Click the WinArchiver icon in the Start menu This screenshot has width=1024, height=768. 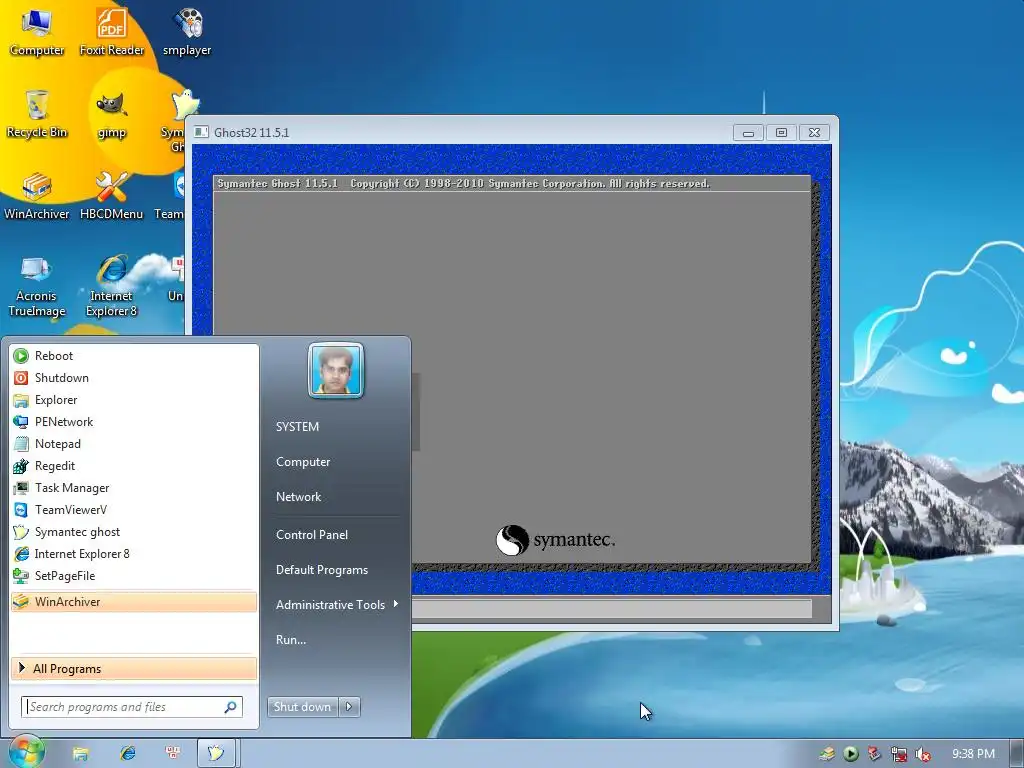[21, 601]
